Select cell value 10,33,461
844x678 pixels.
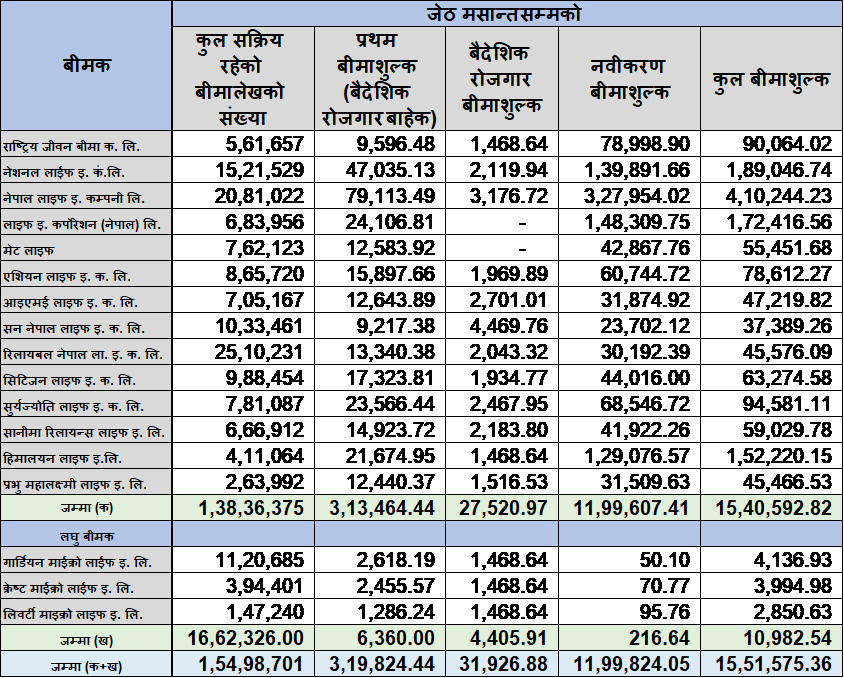click(x=259, y=326)
